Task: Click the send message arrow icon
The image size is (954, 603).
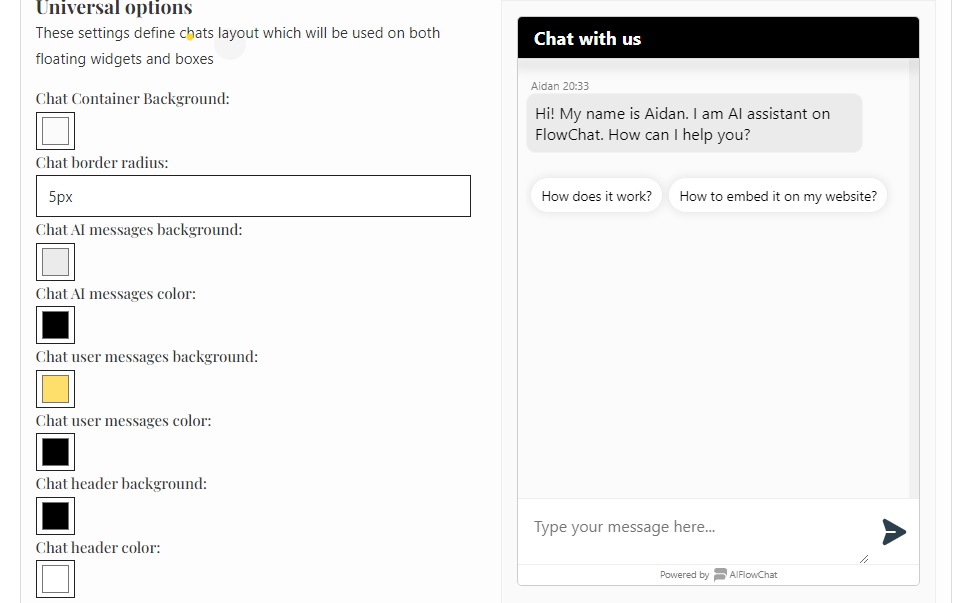Action: coord(894,532)
